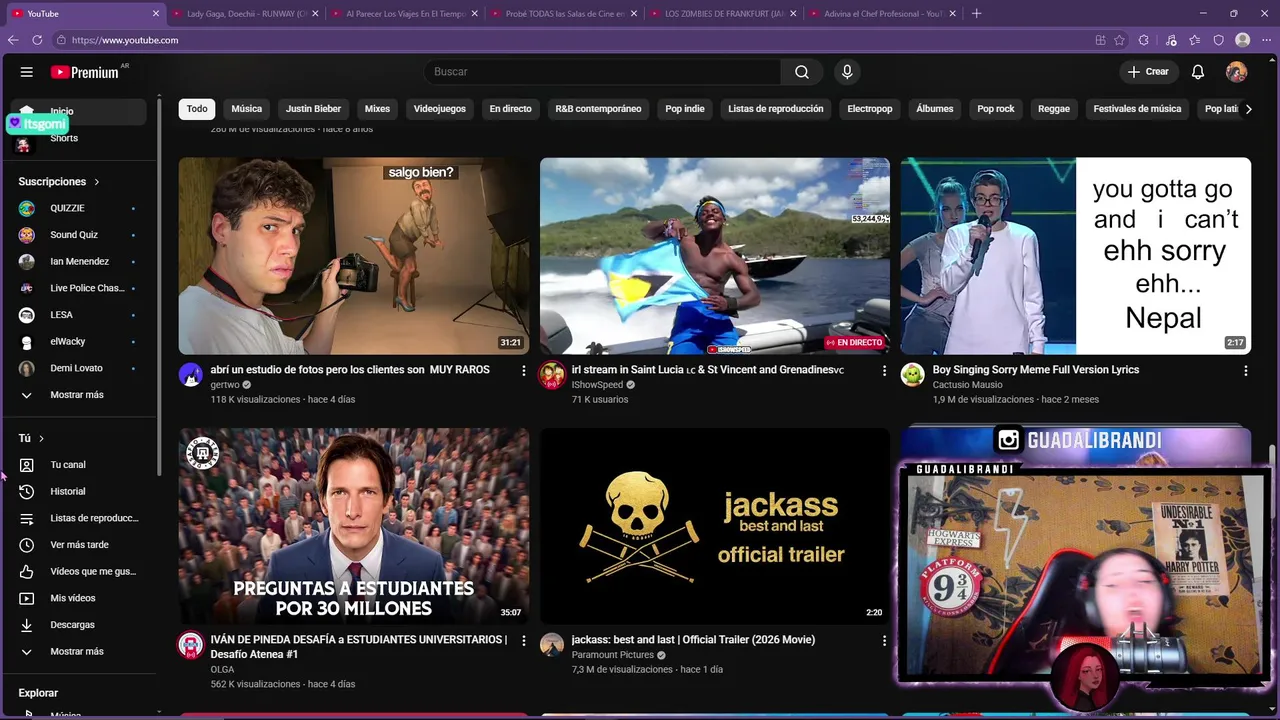Open IShowSpeed channel avatar
This screenshot has height=720, width=1280.
coord(552,375)
